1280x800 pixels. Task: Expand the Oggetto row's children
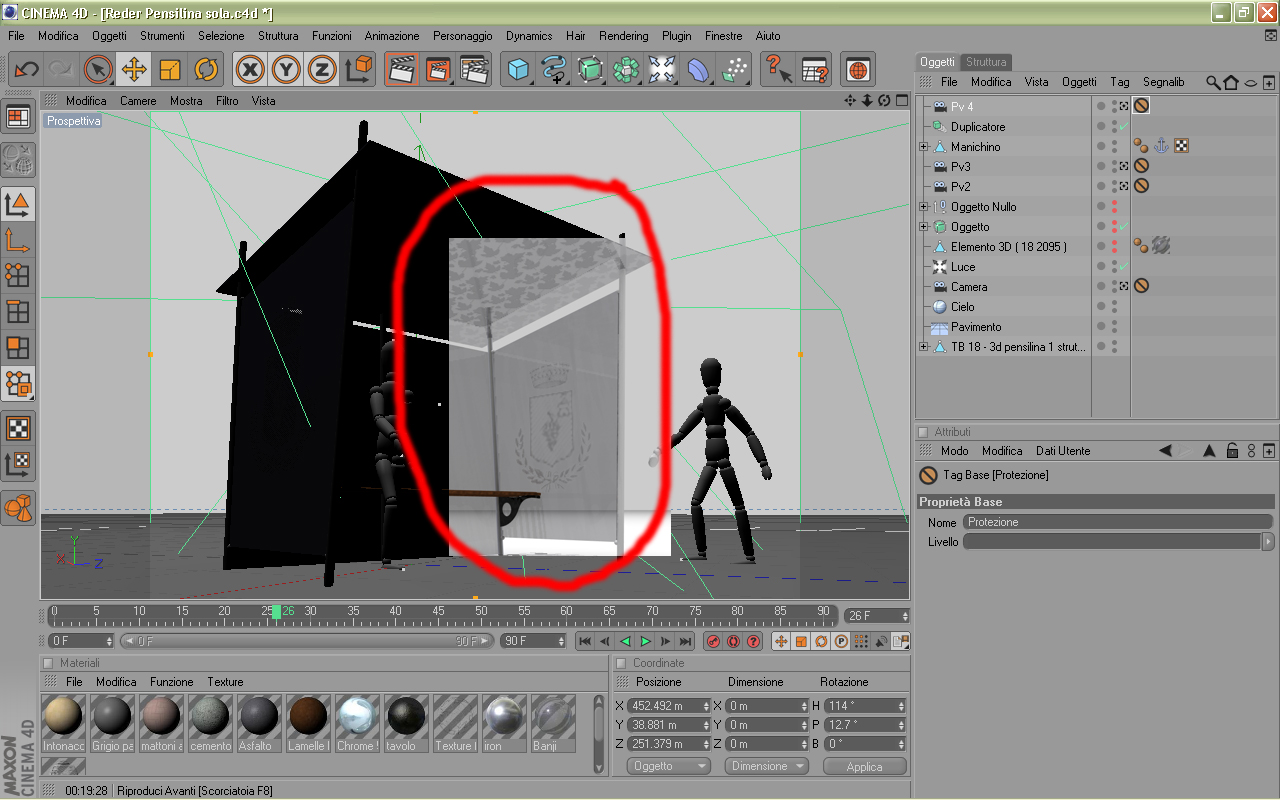click(x=924, y=227)
